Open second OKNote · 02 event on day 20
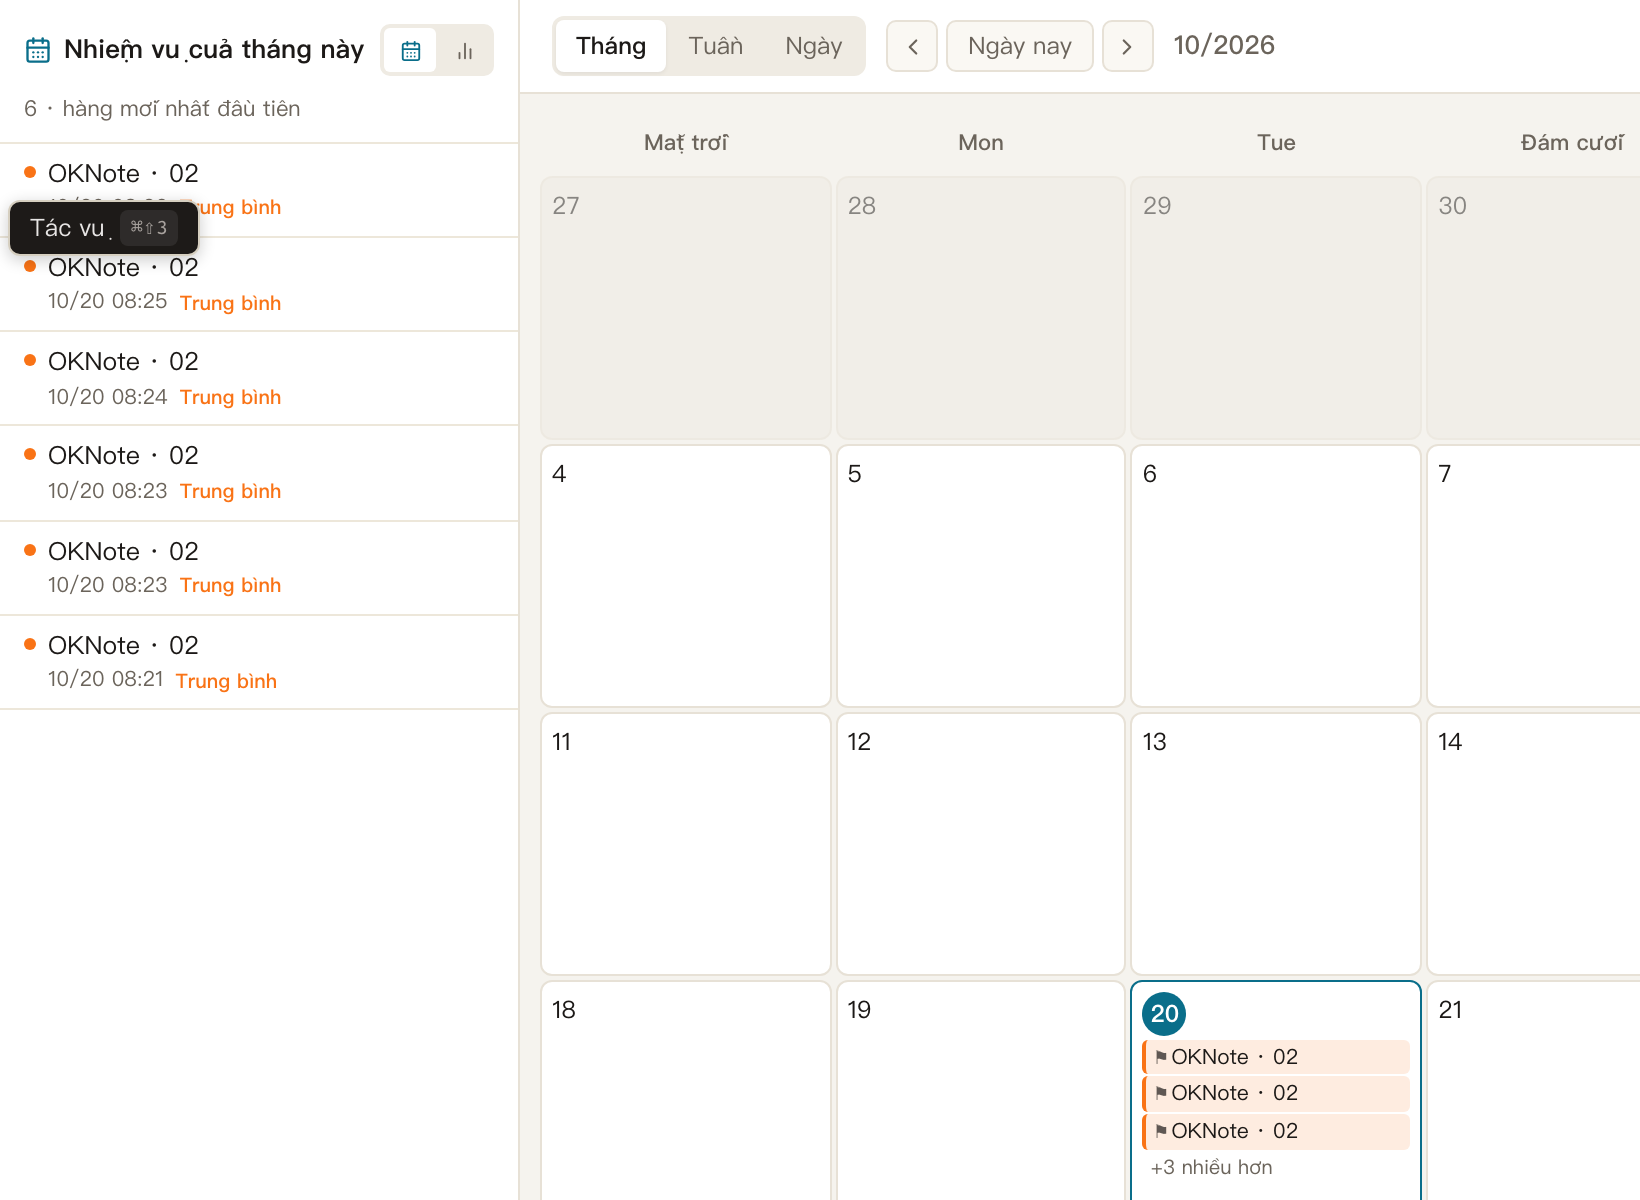1640x1200 pixels. click(1276, 1093)
